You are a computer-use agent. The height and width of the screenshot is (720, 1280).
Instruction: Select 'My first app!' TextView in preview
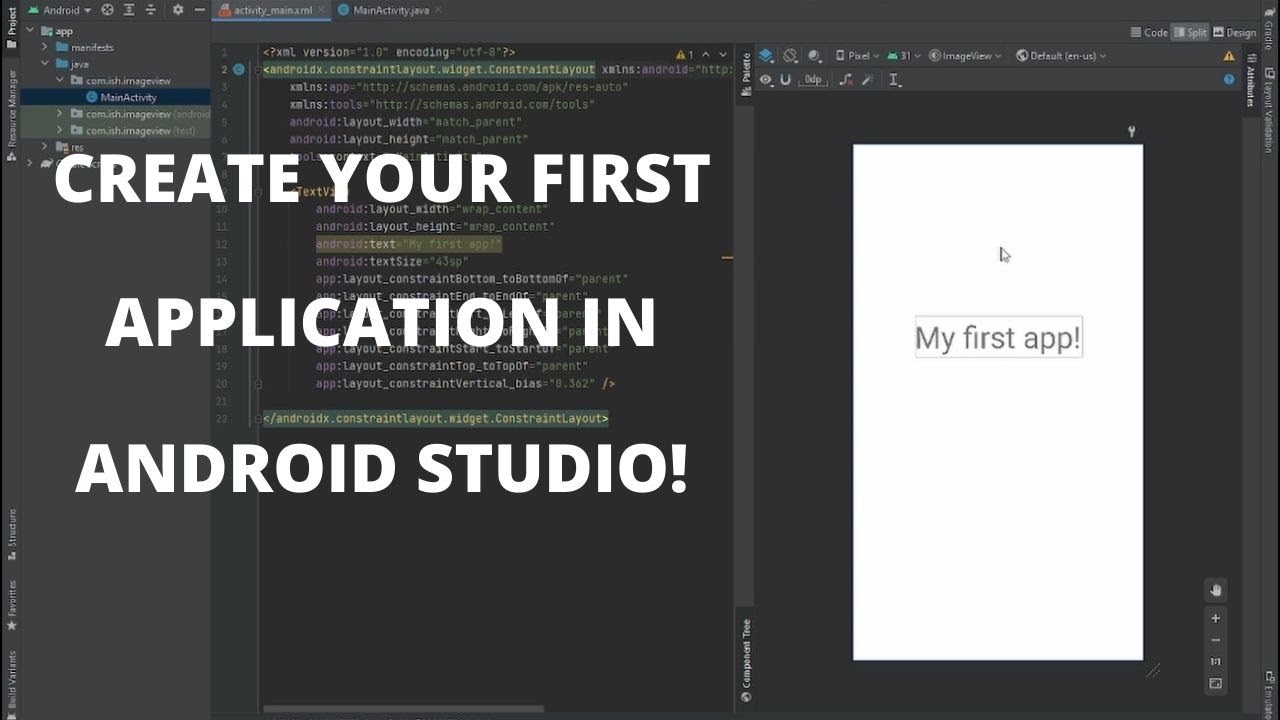[998, 338]
